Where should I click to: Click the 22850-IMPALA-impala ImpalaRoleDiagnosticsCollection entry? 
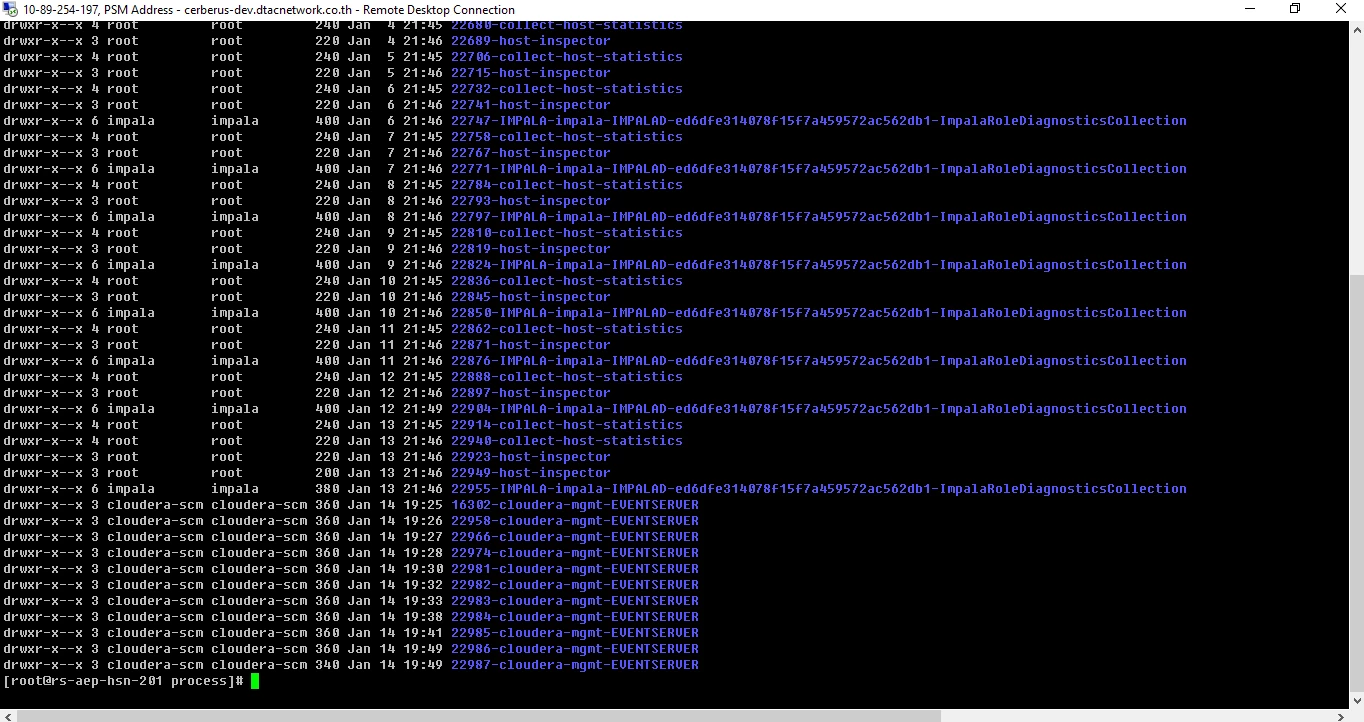[819, 313]
